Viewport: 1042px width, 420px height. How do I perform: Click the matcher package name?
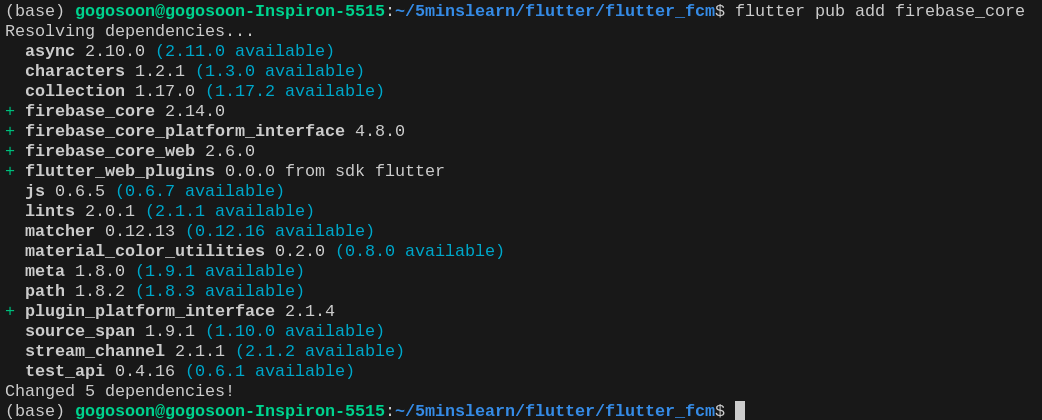click(60, 231)
